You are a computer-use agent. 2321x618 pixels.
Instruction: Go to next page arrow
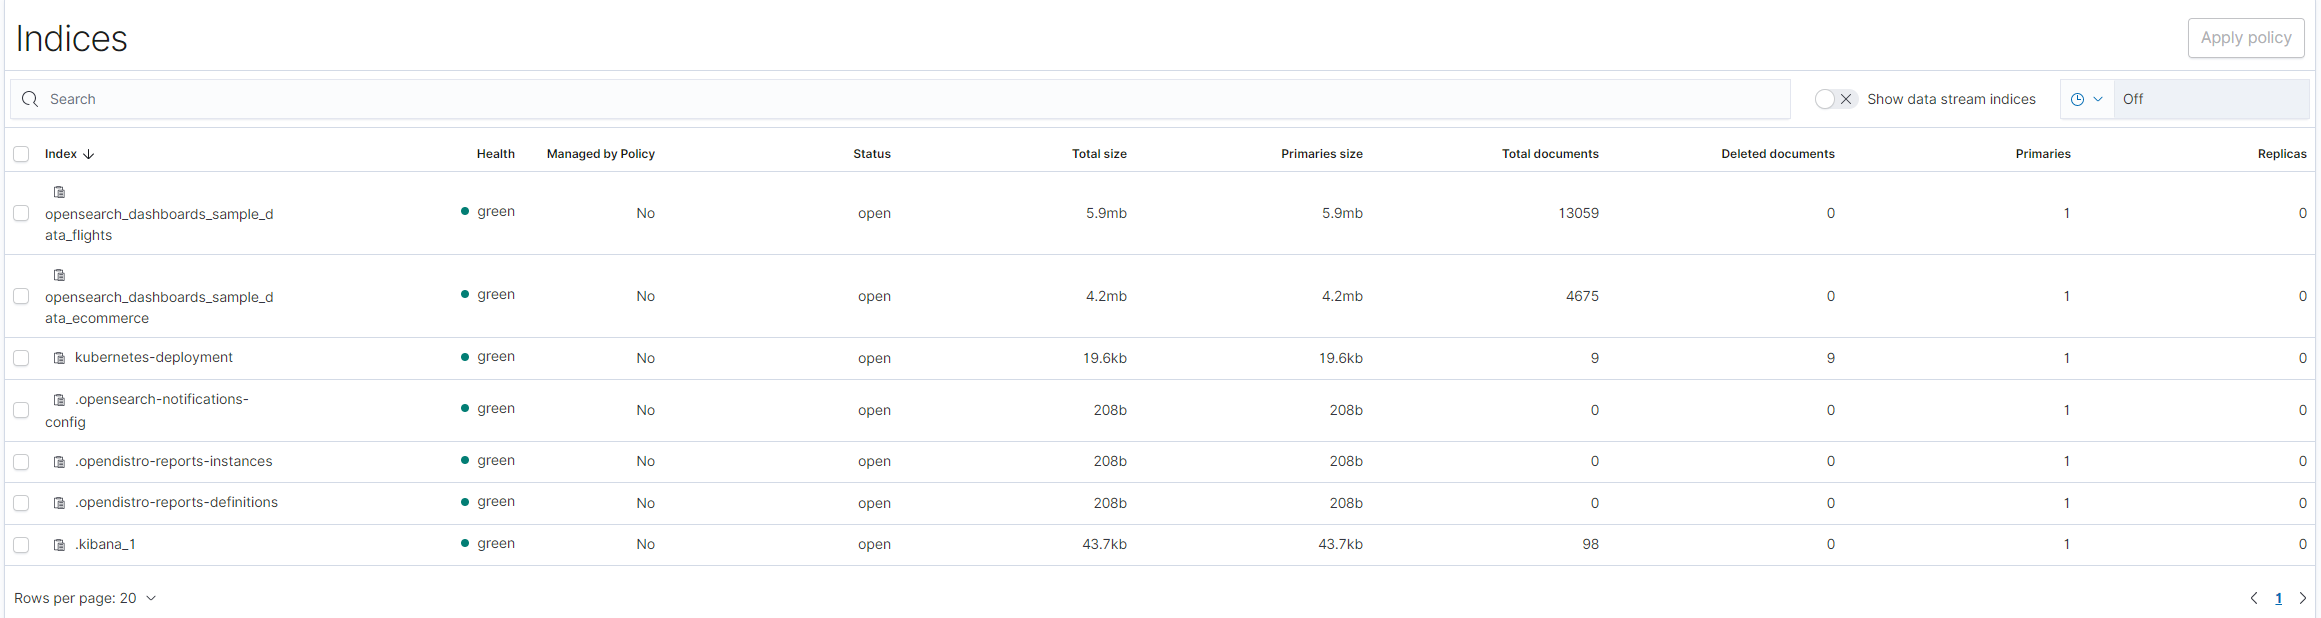tap(2302, 598)
